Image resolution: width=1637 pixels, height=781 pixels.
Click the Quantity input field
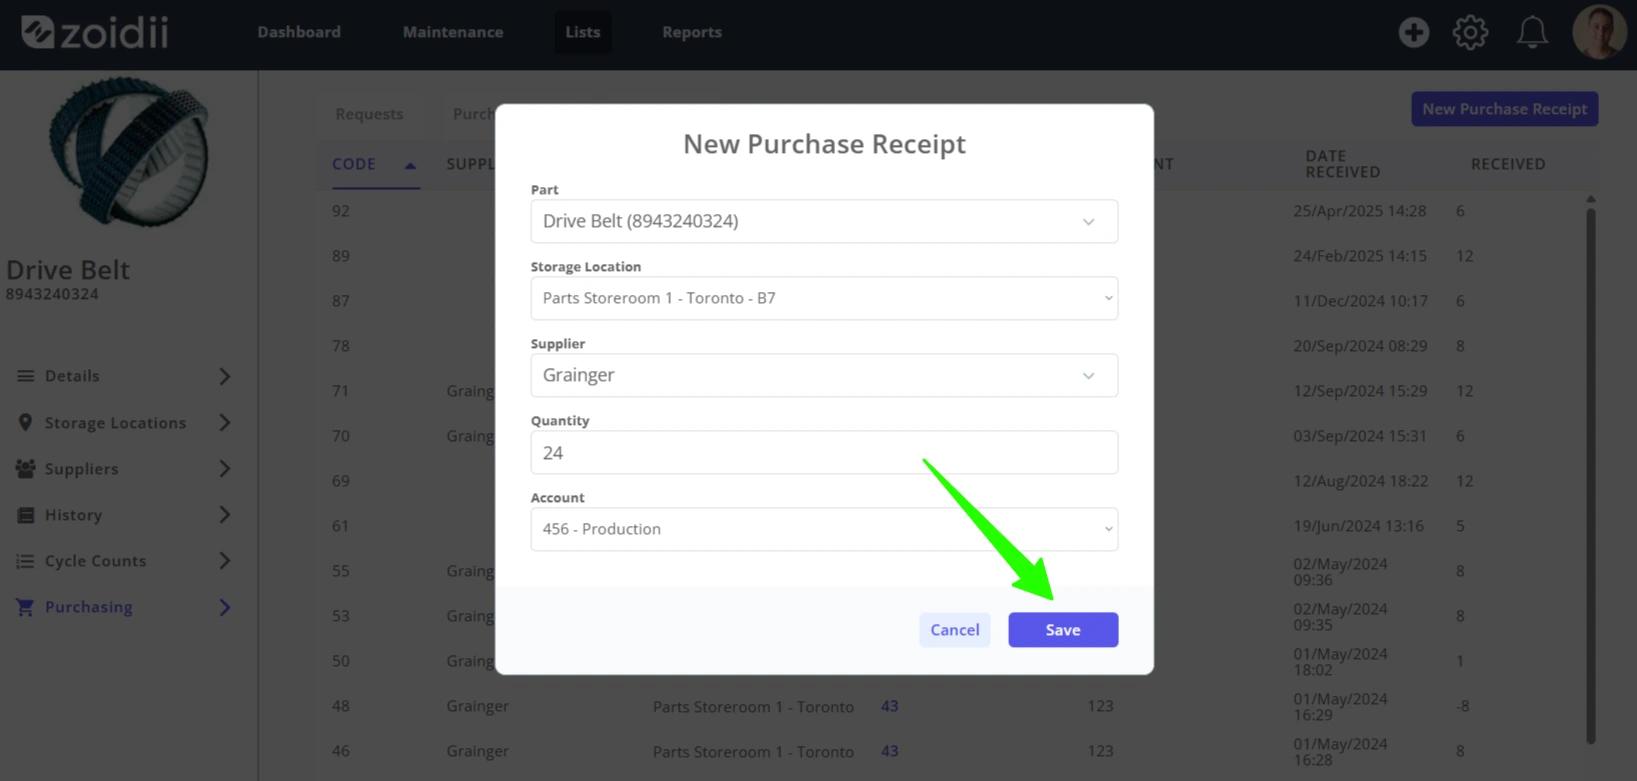coord(824,452)
